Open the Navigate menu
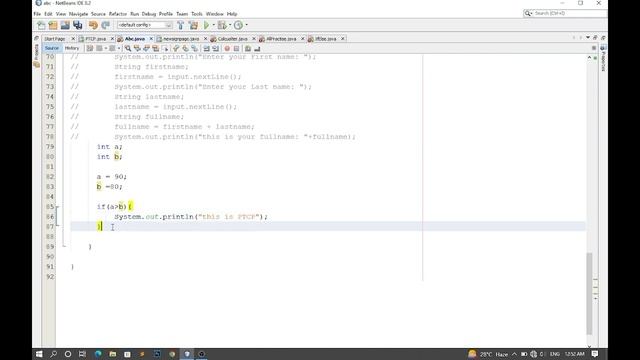Image resolution: width=640 pixels, height=360 pixels. pos(78,14)
